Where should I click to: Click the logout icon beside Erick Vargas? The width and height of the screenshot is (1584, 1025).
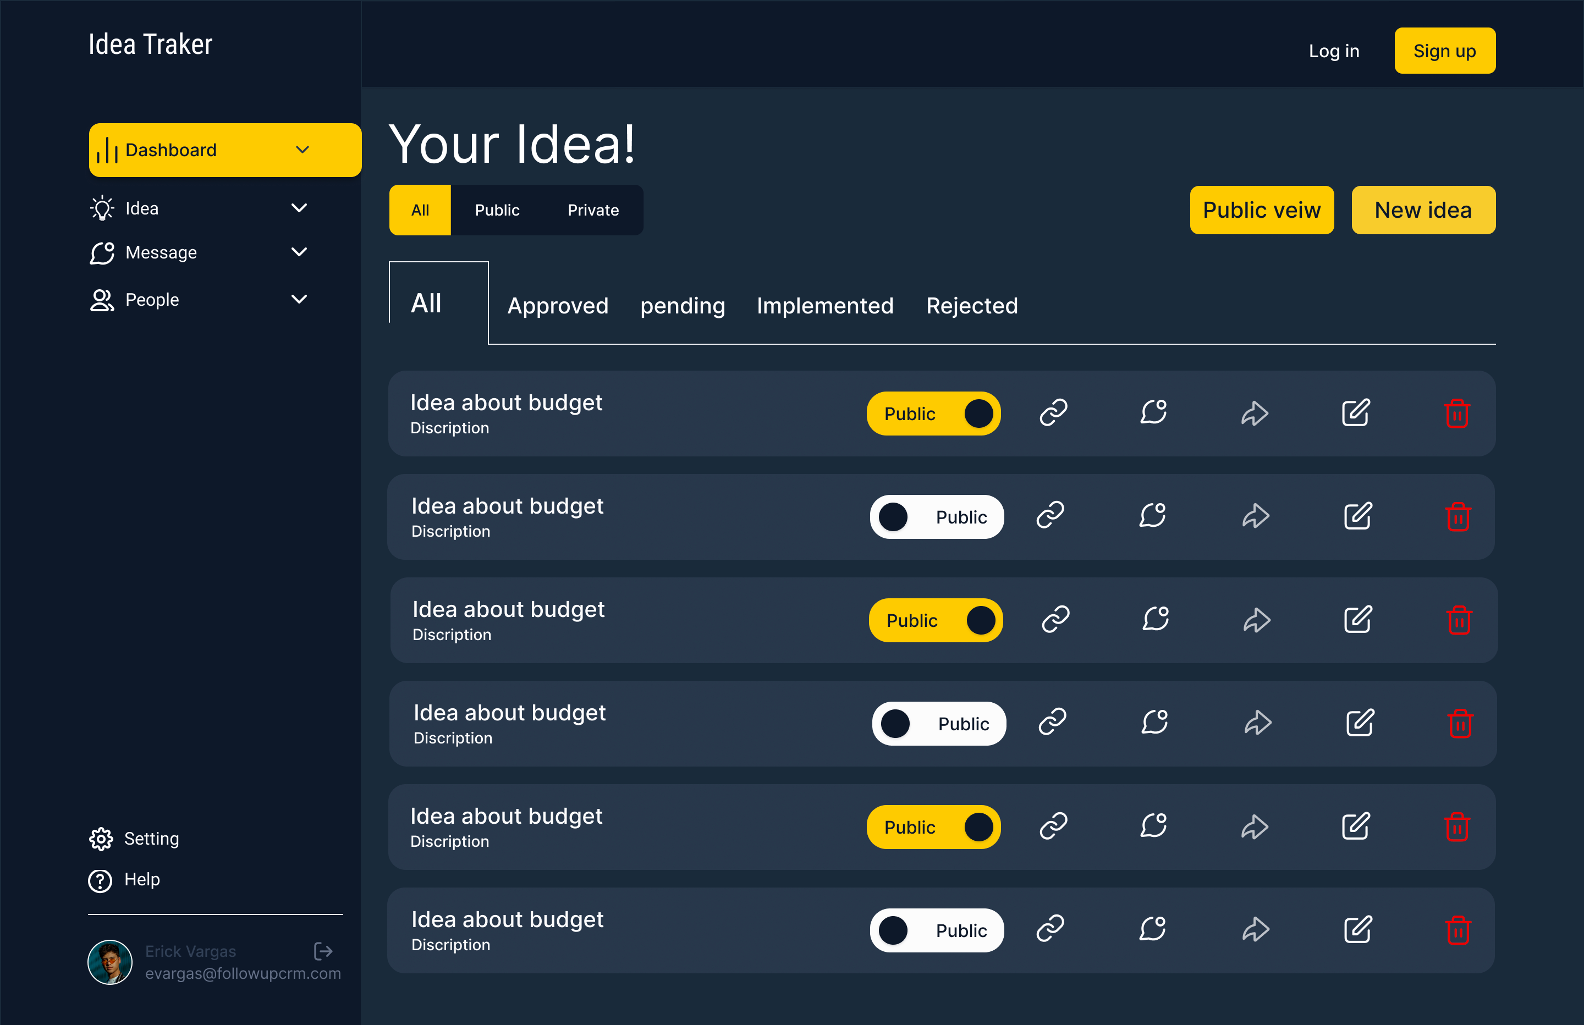pos(323,951)
